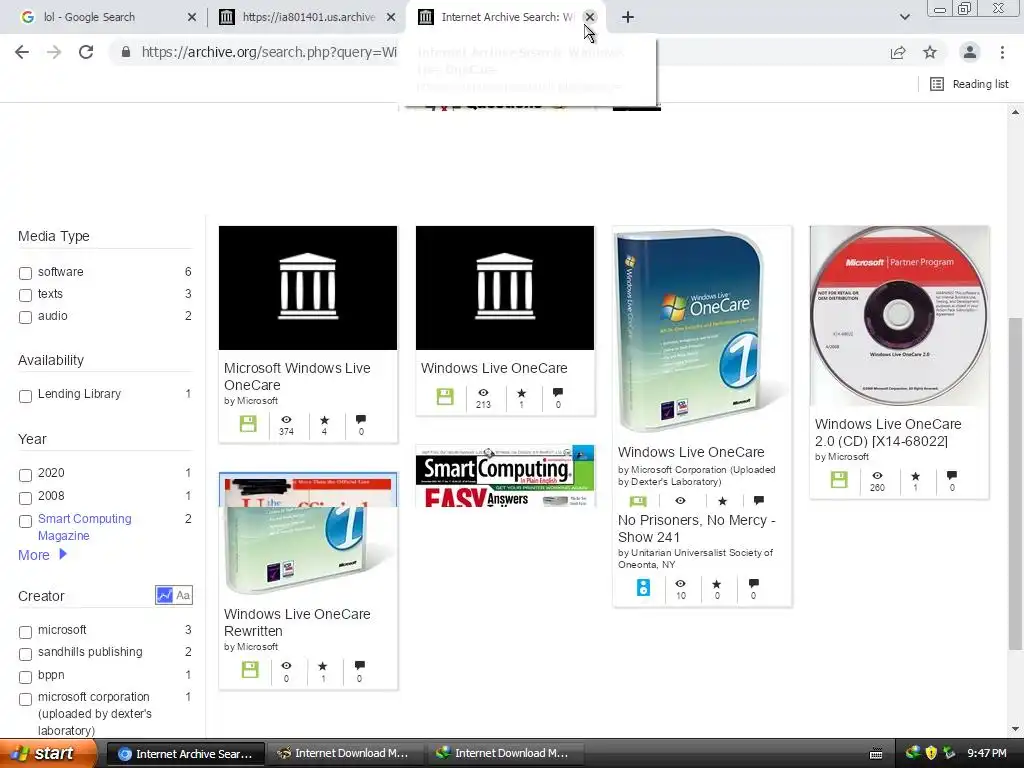Screen dimensions: 1024x768
Task: Open the Chrome profile avatar button
Action: [x=970, y=52]
